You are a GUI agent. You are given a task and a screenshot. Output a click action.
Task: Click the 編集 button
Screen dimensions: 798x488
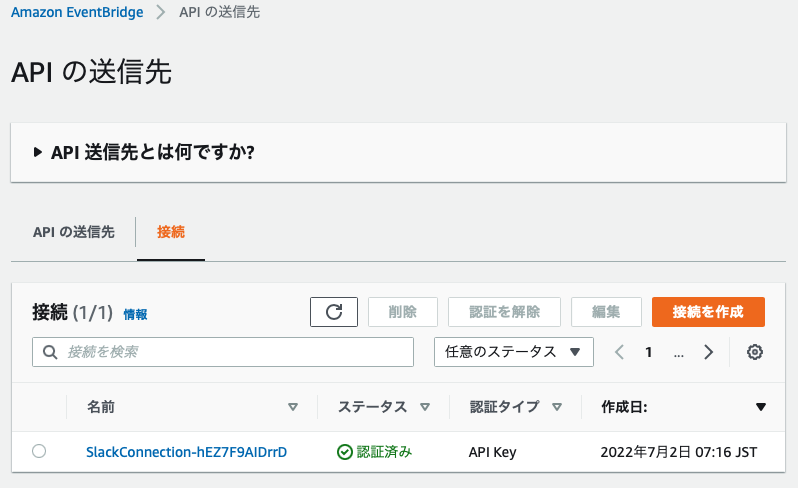[x=606, y=312]
